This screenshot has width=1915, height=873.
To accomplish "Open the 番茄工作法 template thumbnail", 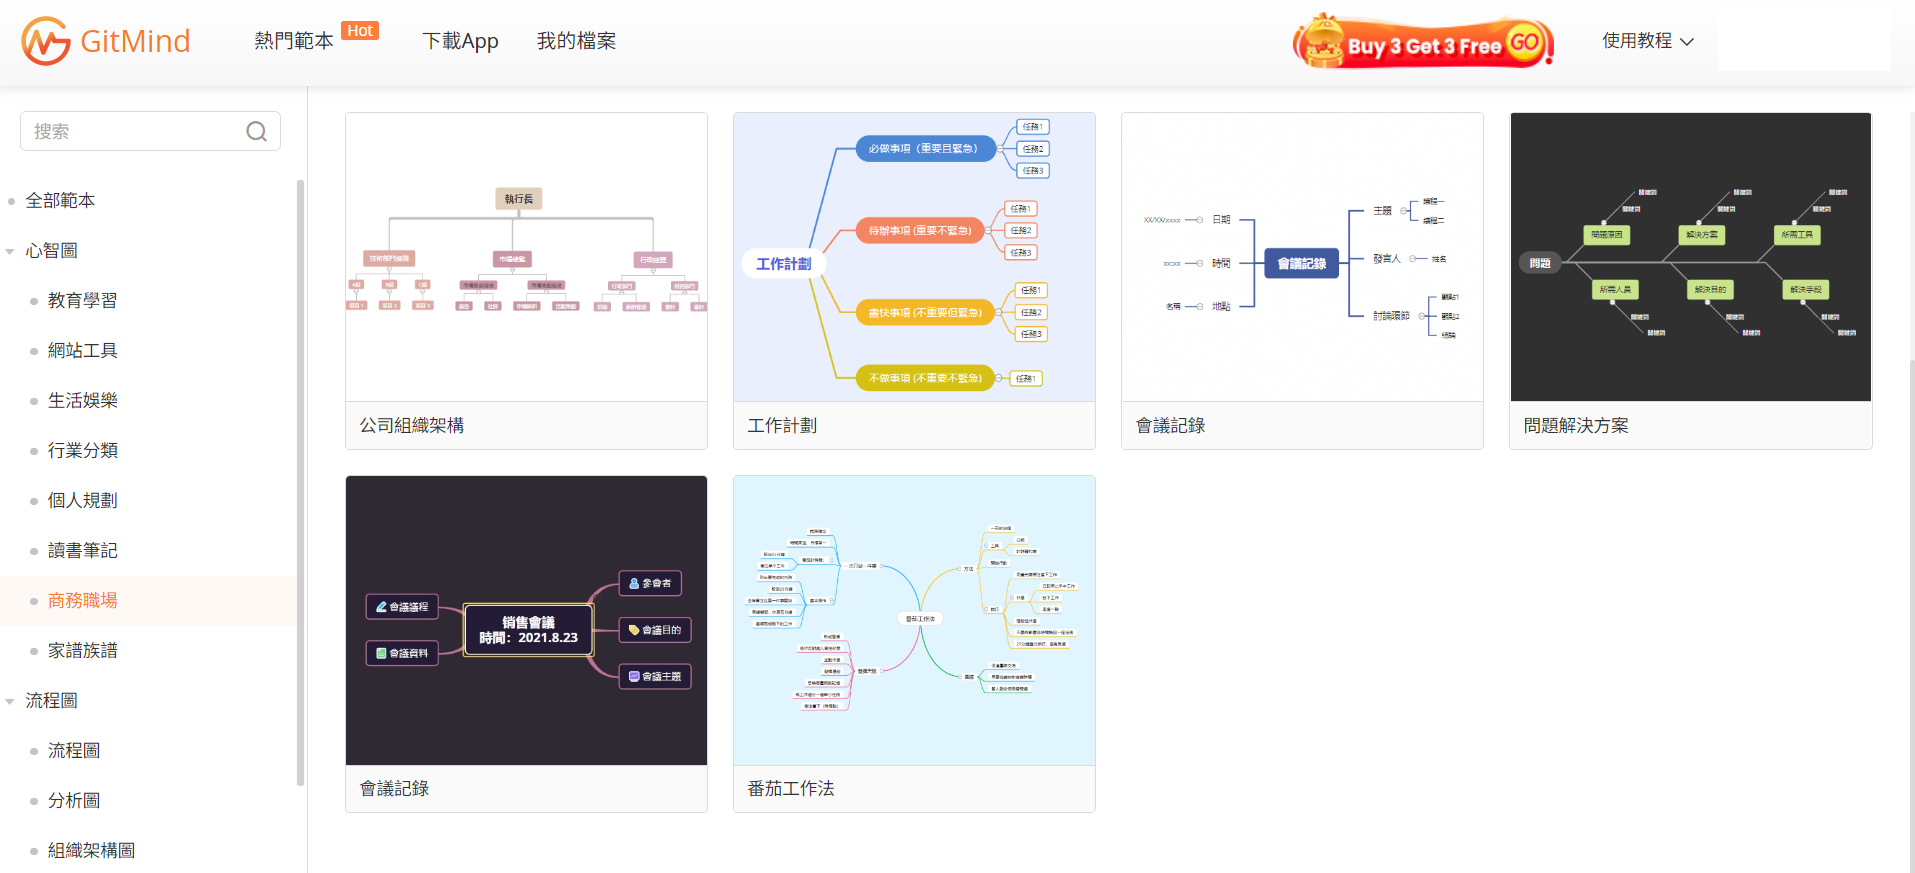I will pyautogui.click(x=914, y=620).
